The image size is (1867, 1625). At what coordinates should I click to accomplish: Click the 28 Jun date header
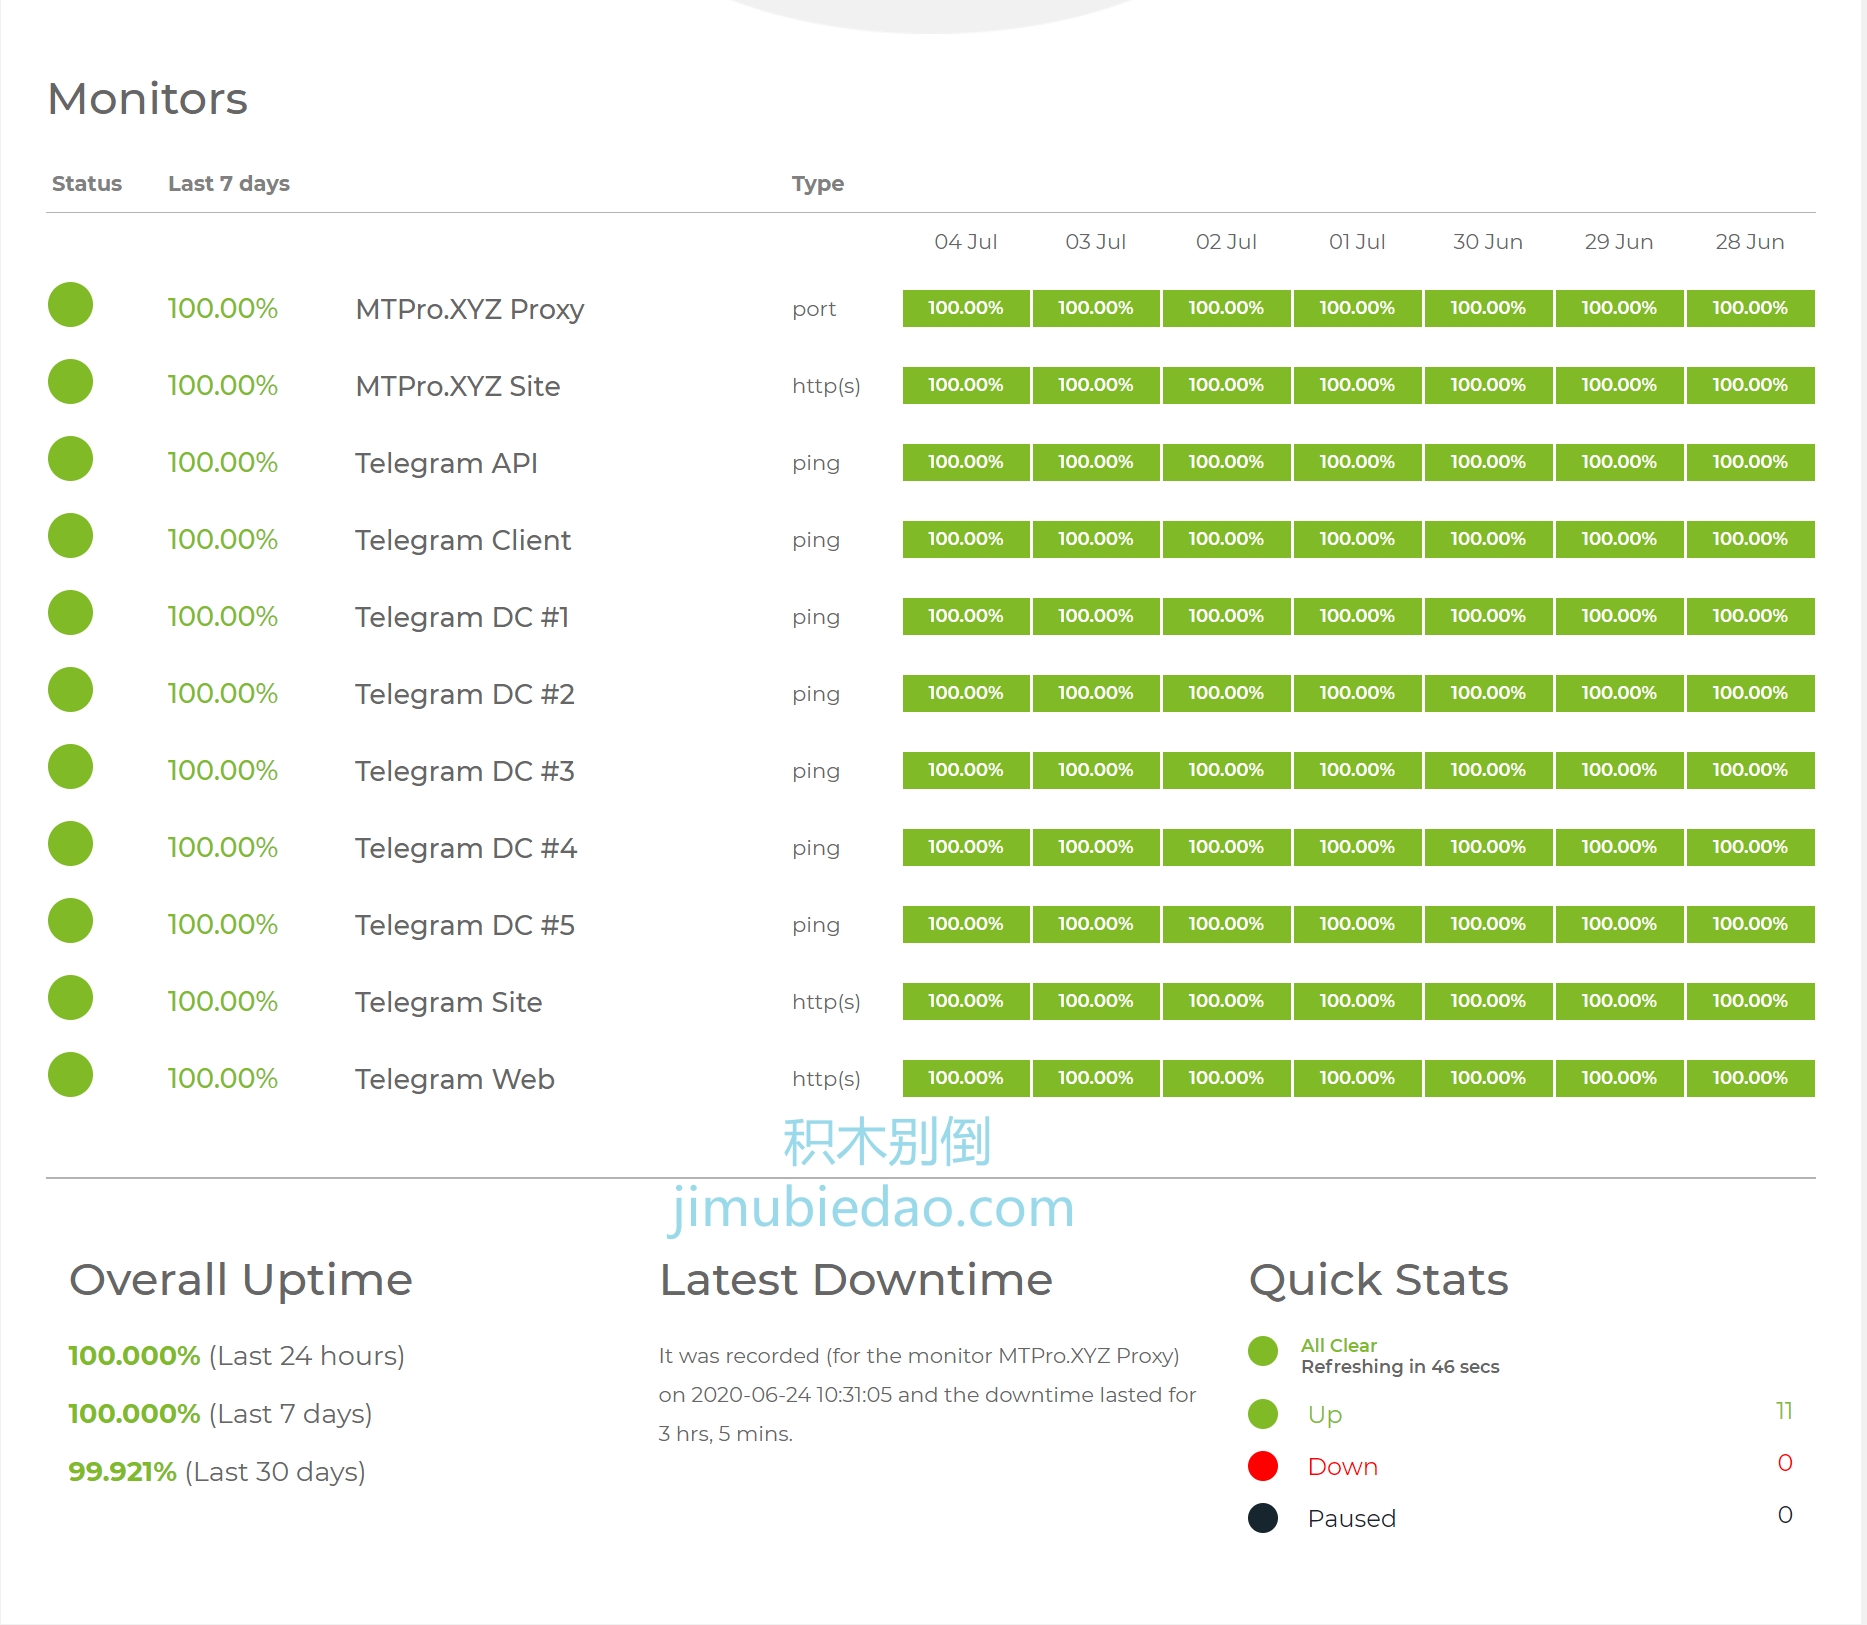[1750, 242]
